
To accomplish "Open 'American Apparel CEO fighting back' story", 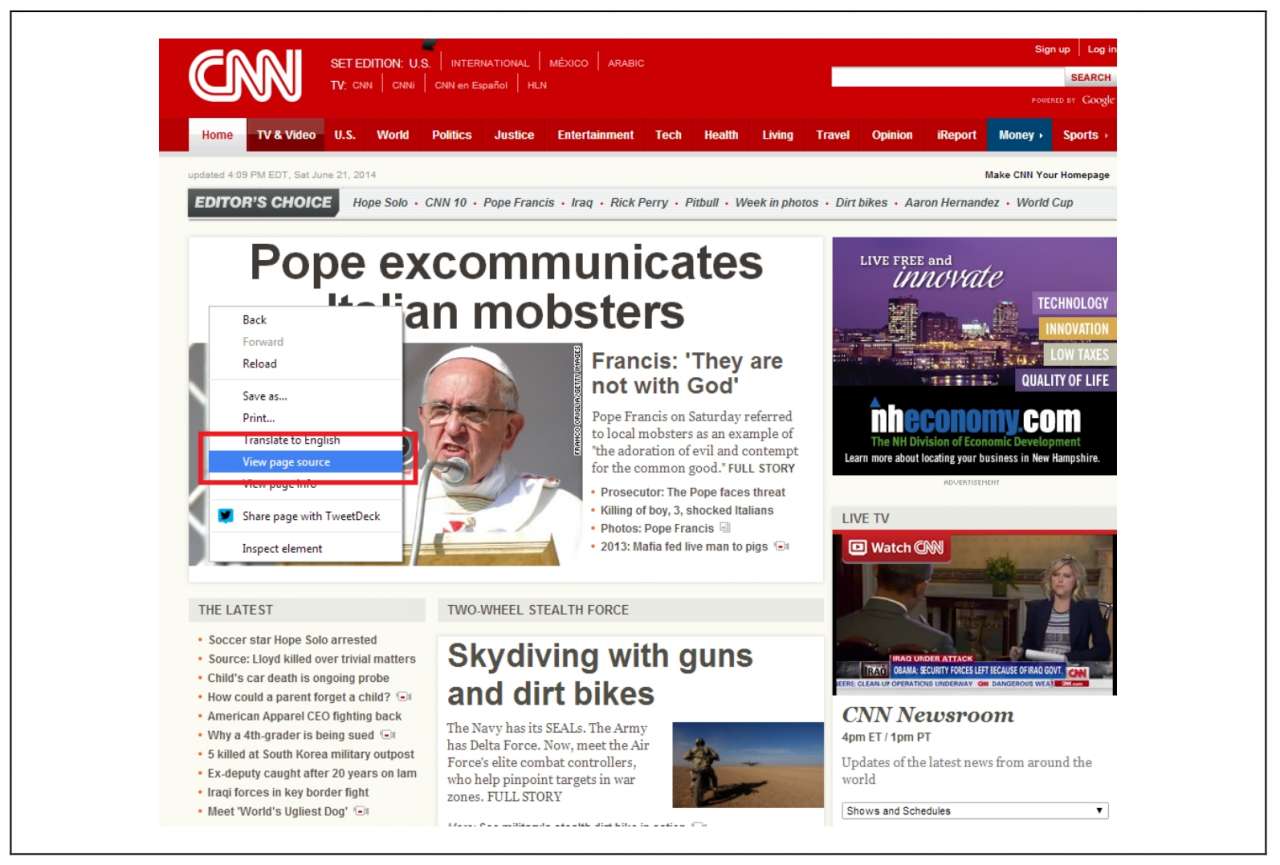I will pyautogui.click(x=305, y=716).
